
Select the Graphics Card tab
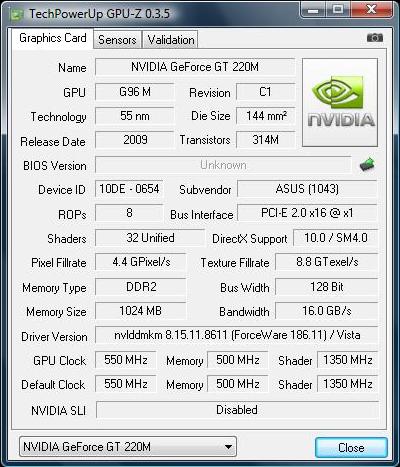click(53, 38)
